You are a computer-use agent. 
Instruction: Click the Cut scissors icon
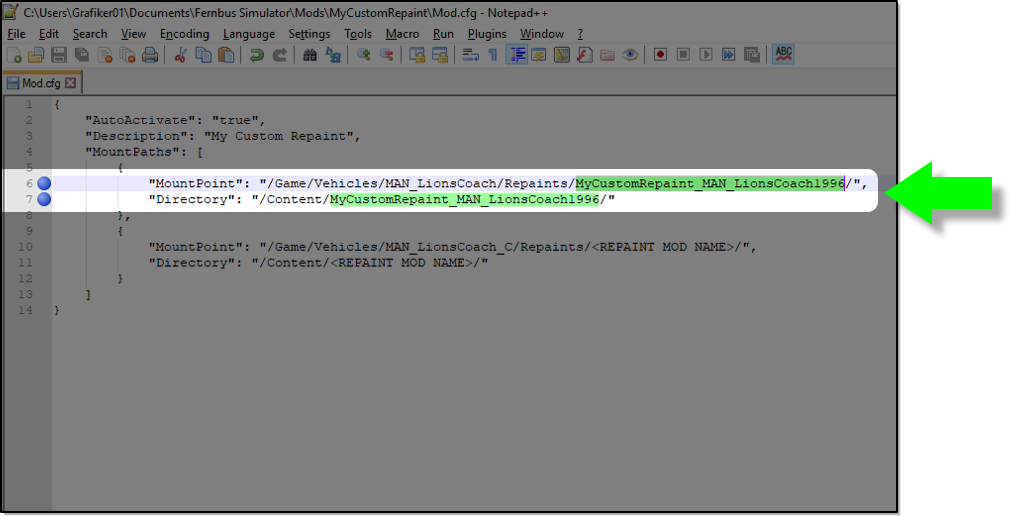[180, 55]
